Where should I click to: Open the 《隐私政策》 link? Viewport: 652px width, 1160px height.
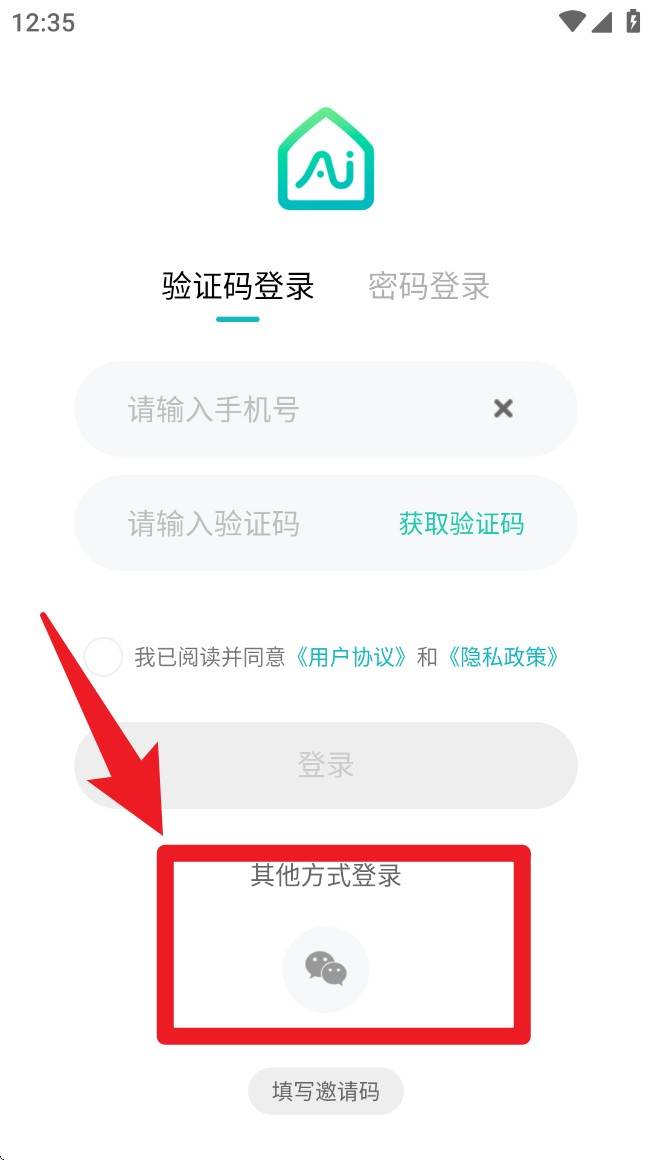tap(503, 657)
